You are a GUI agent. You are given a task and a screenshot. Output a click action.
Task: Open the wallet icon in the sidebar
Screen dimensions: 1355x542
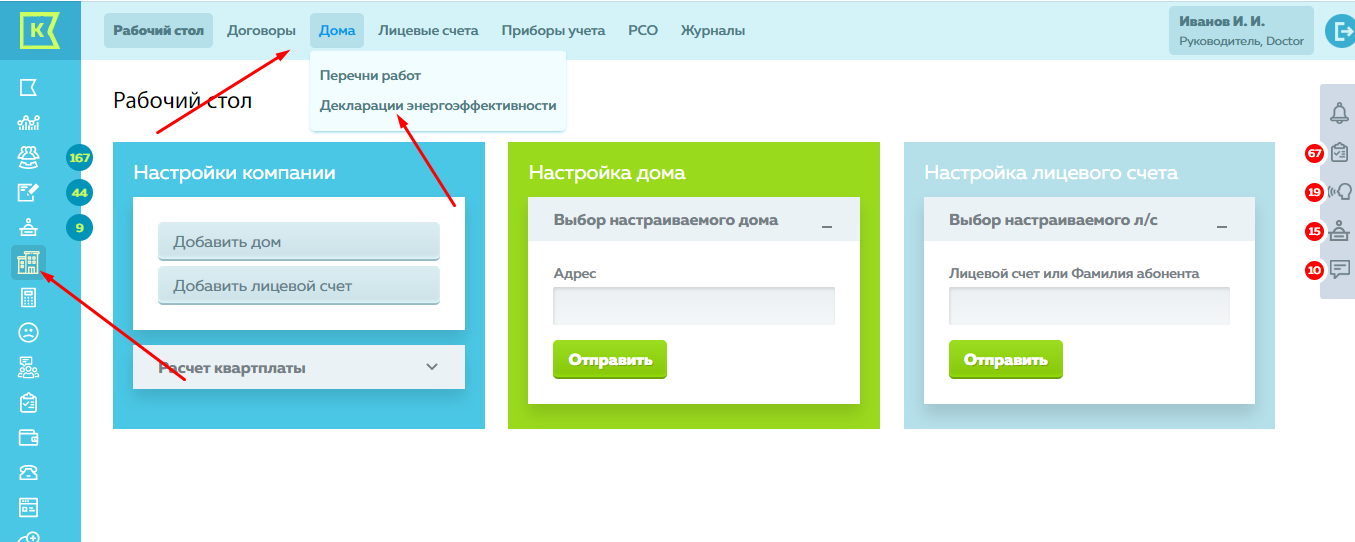[28, 437]
